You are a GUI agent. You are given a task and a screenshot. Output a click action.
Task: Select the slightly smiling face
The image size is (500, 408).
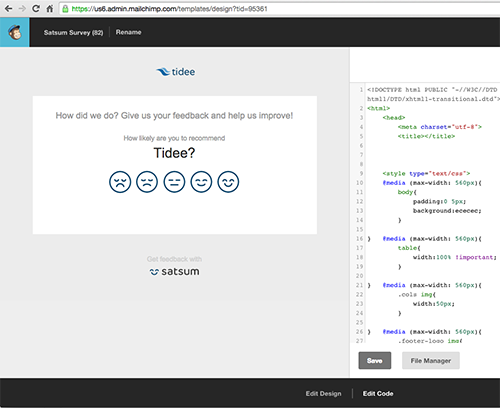201,182
